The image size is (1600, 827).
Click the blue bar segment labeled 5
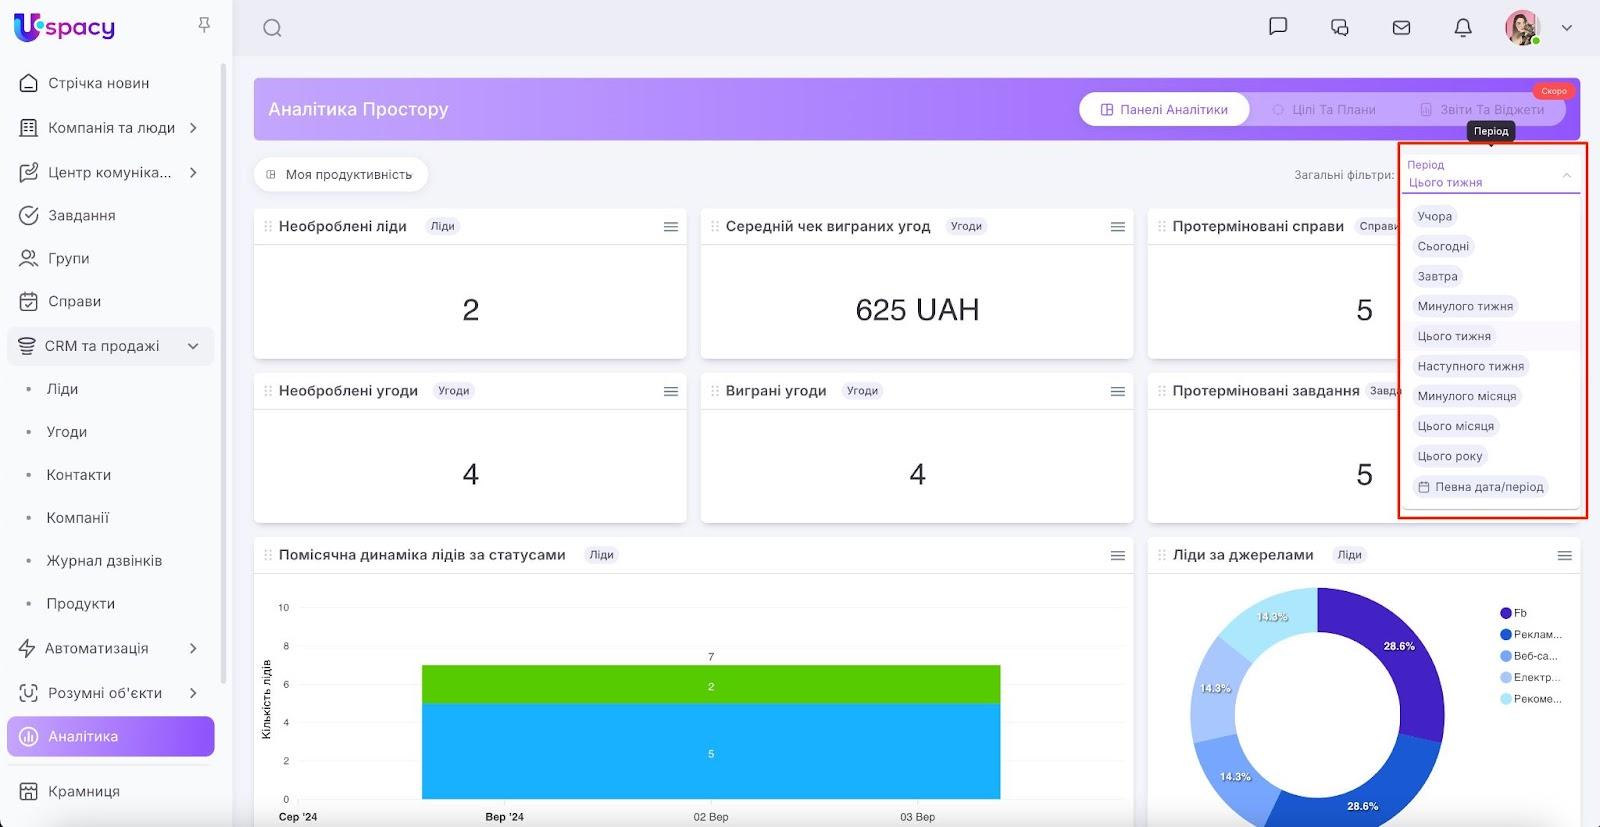[x=711, y=752]
